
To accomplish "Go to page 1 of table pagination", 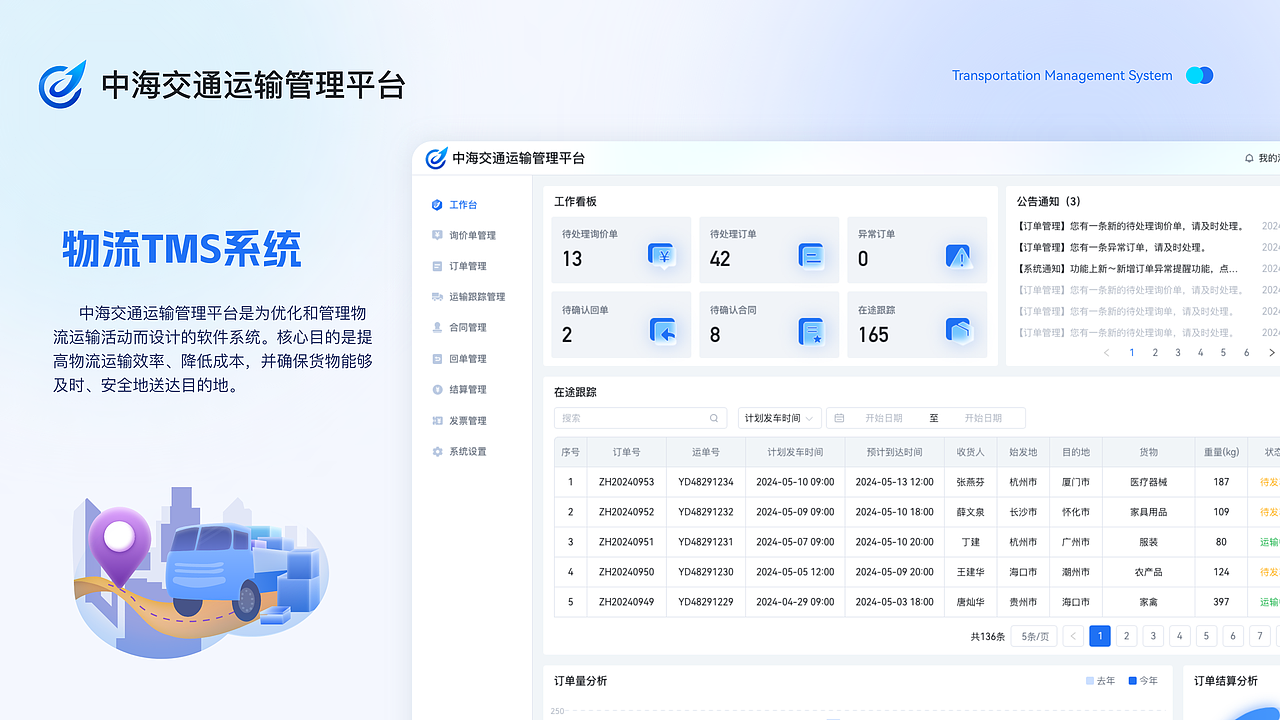I will click(x=1100, y=636).
